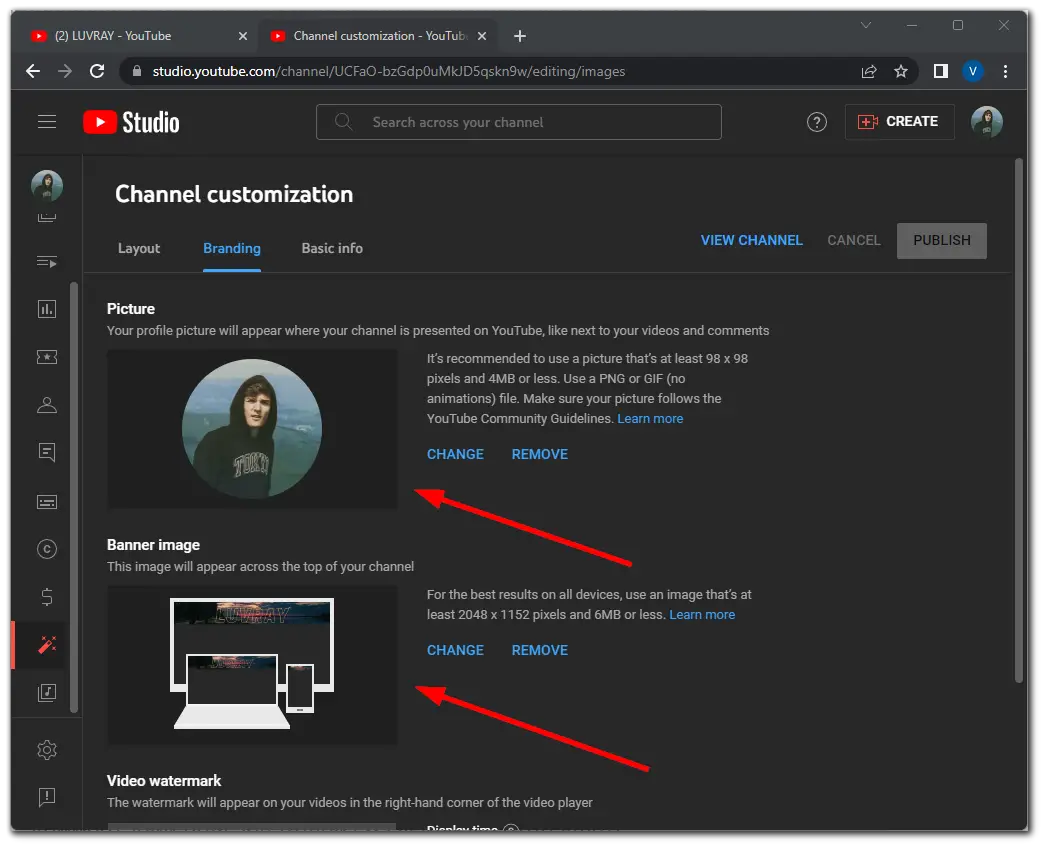Reload the browser page
This screenshot has width=1046, height=849.
[x=97, y=71]
